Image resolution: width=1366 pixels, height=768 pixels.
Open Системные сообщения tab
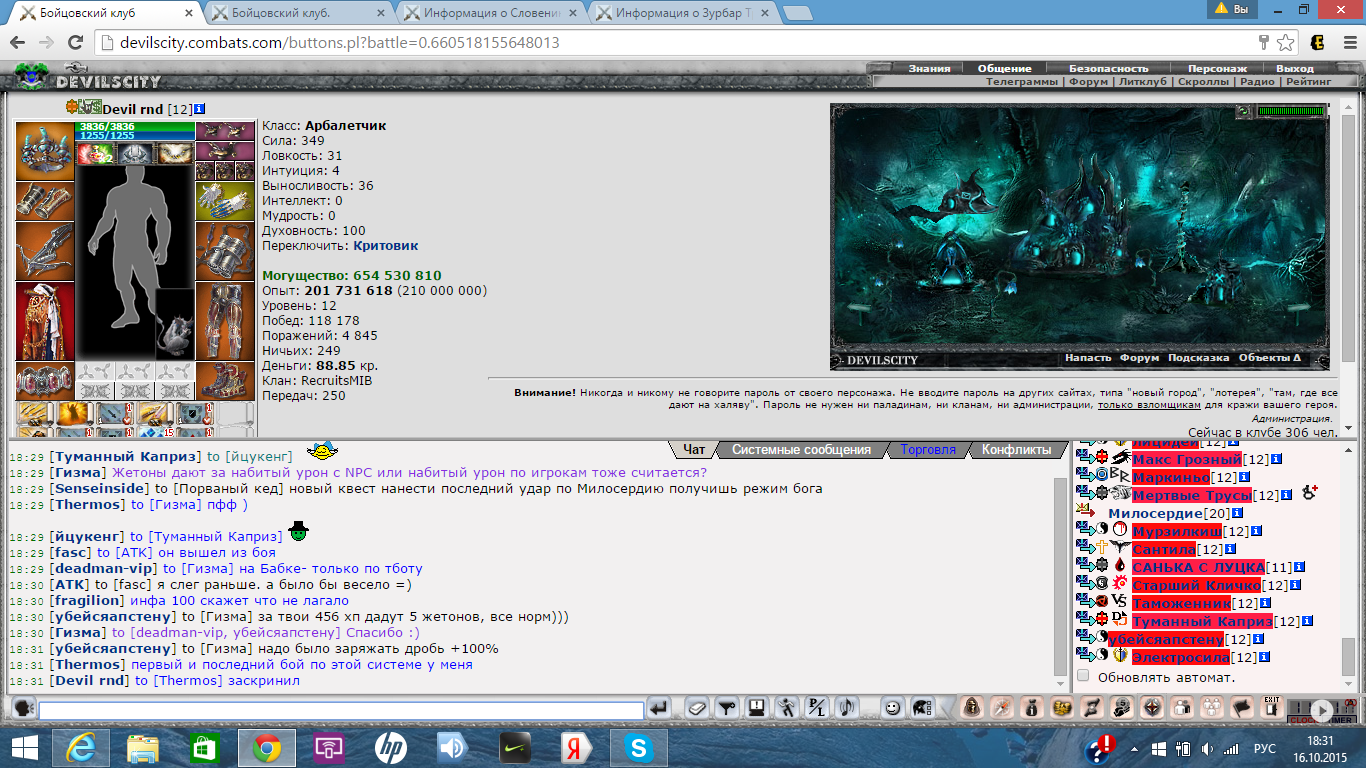coord(801,450)
